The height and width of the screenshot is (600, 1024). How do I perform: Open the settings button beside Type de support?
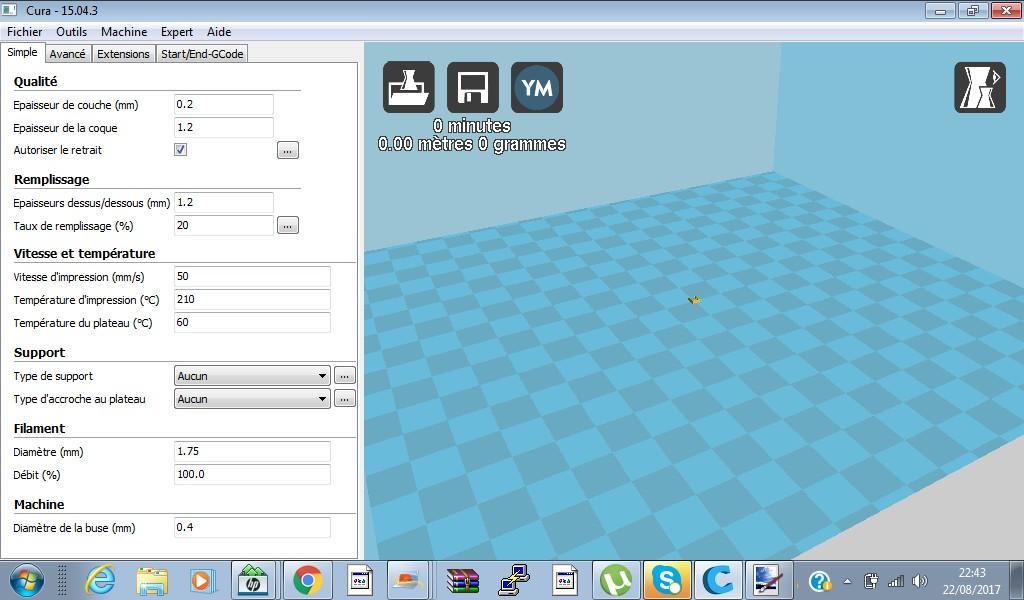[x=345, y=375]
